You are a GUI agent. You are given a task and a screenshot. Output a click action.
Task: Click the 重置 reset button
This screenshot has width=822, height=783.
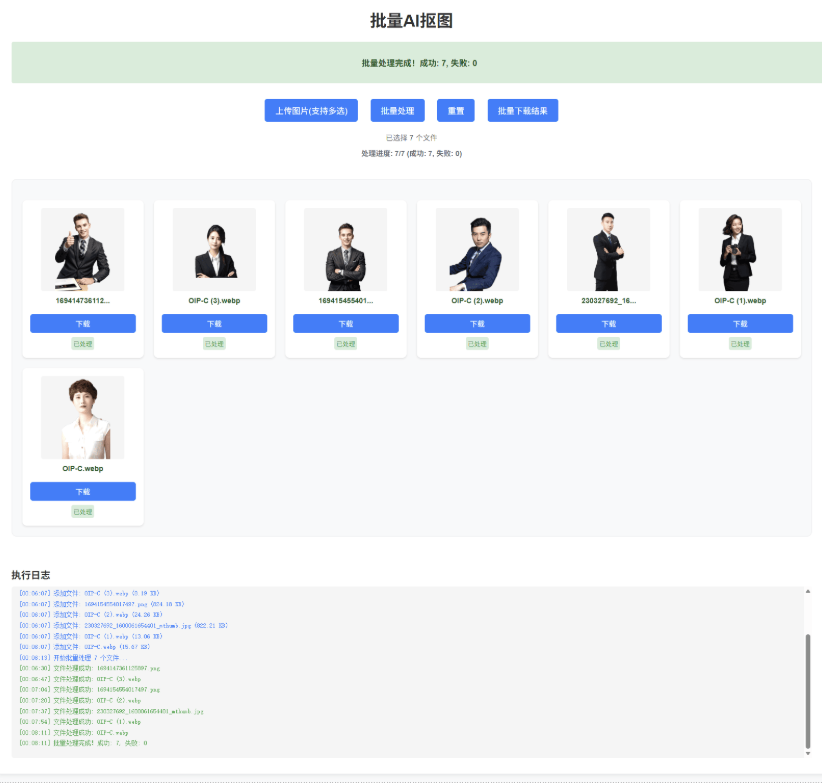coord(455,110)
